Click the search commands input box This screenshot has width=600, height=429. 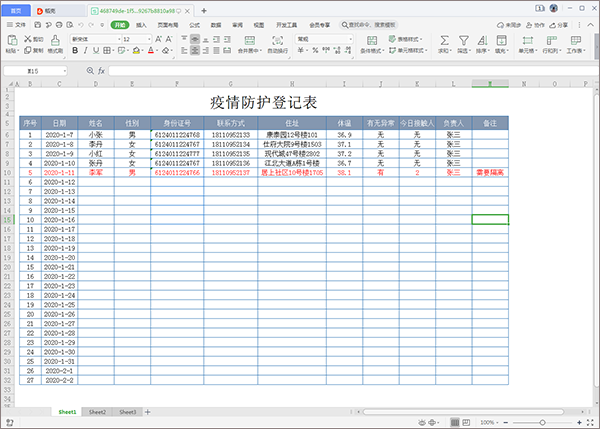coord(372,23)
